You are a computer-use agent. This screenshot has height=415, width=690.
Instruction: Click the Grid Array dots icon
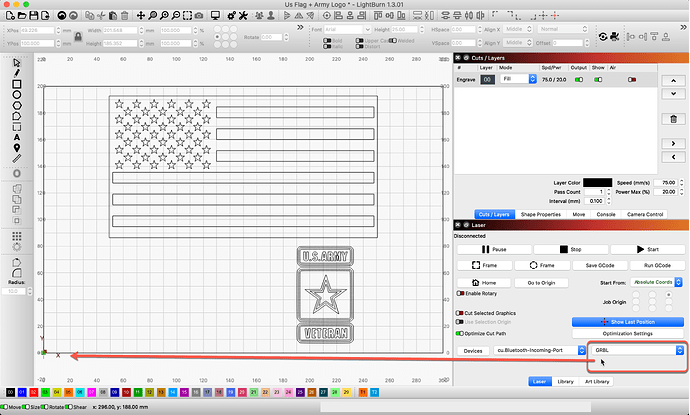[x=17, y=236]
